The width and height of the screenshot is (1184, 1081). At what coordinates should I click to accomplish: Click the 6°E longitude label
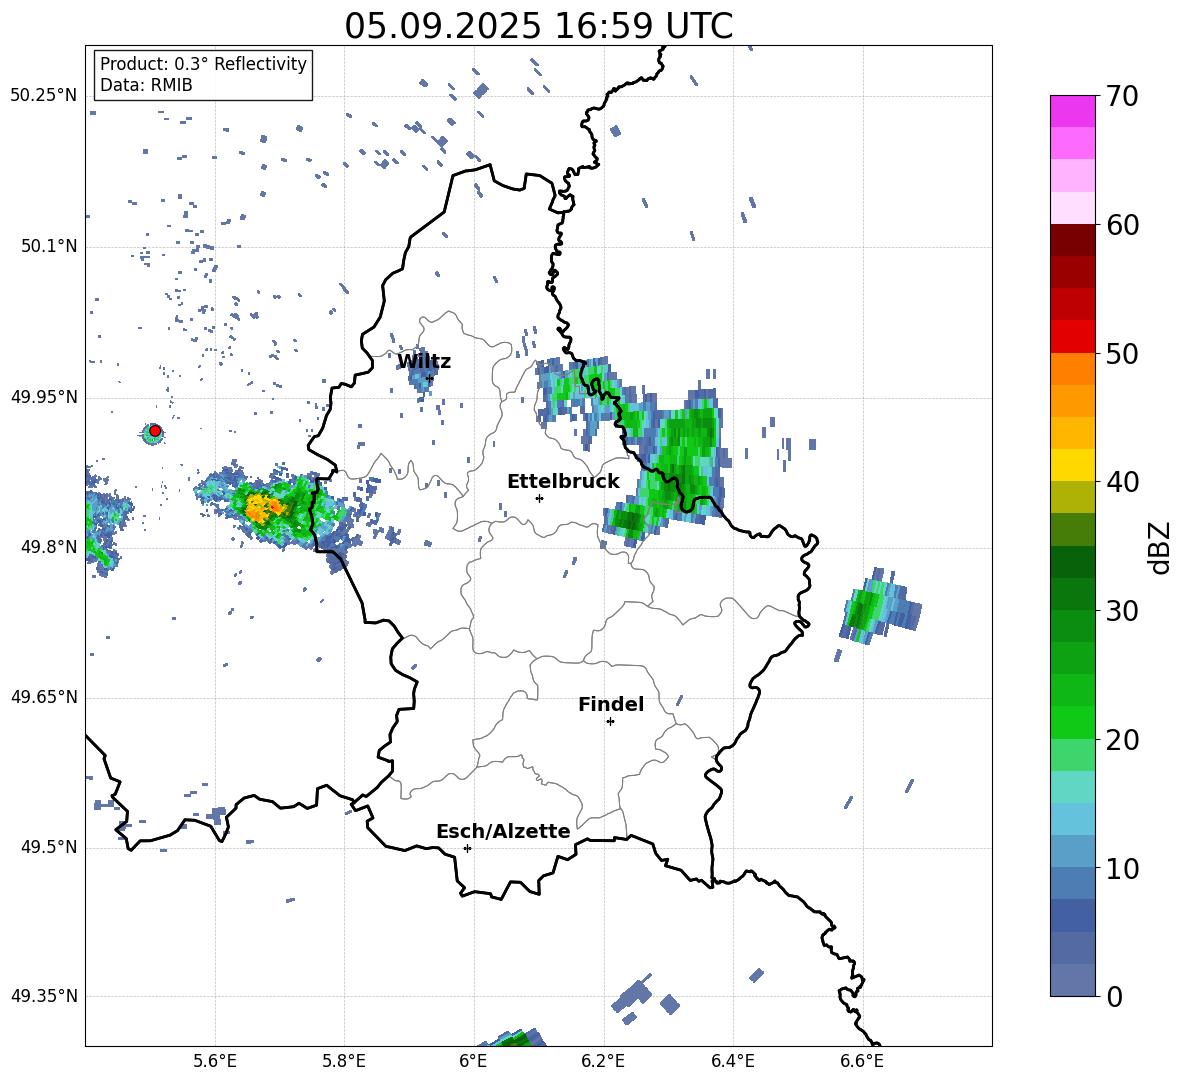point(473,1062)
